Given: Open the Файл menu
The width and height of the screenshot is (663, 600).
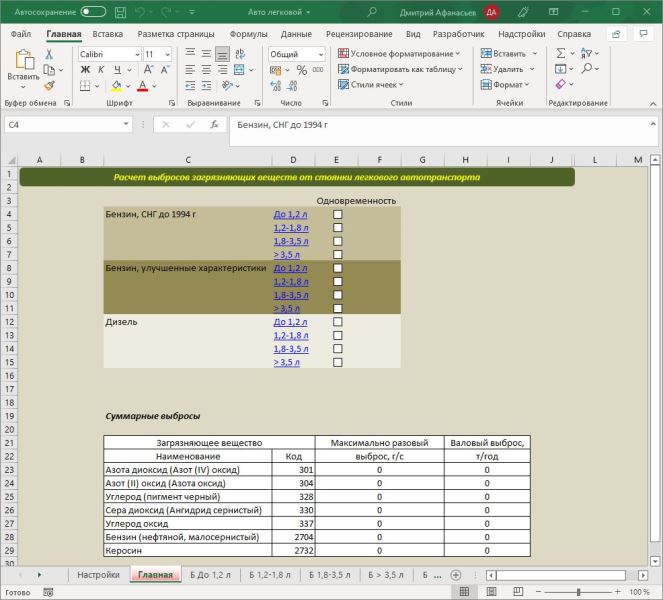Looking at the screenshot, I should coord(21,34).
